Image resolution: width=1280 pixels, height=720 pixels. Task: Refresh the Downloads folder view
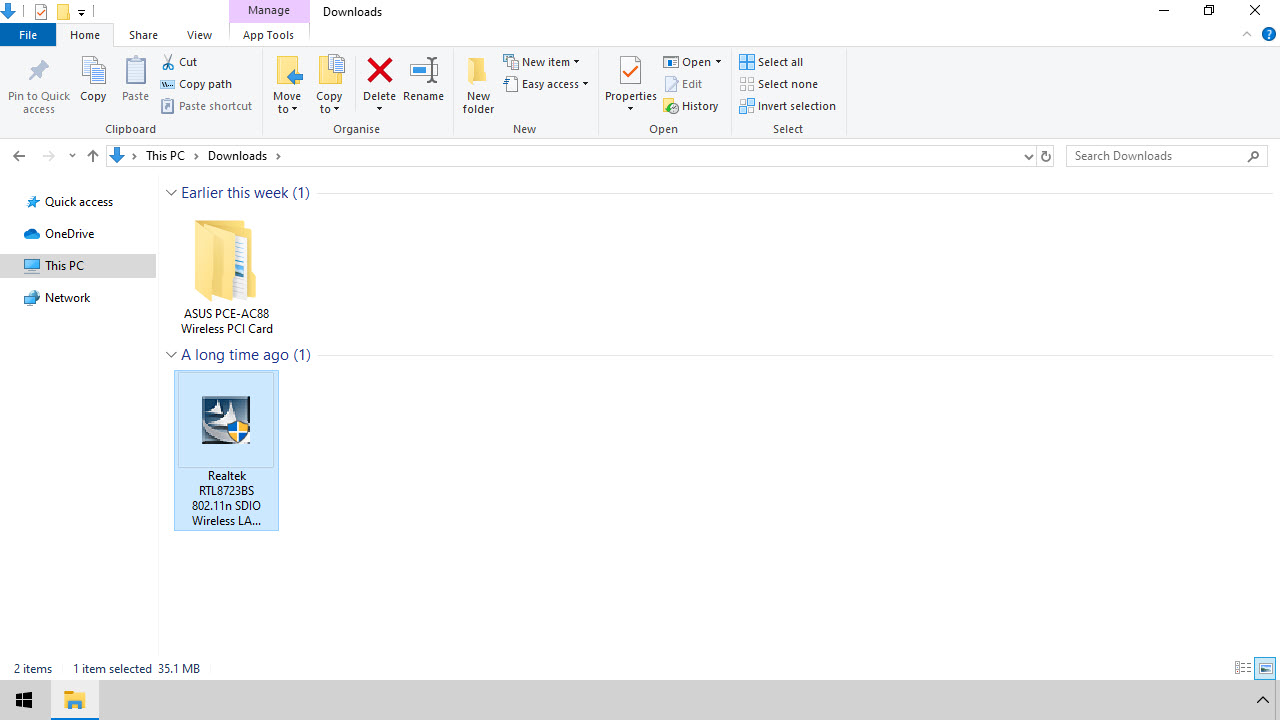pos(1046,156)
